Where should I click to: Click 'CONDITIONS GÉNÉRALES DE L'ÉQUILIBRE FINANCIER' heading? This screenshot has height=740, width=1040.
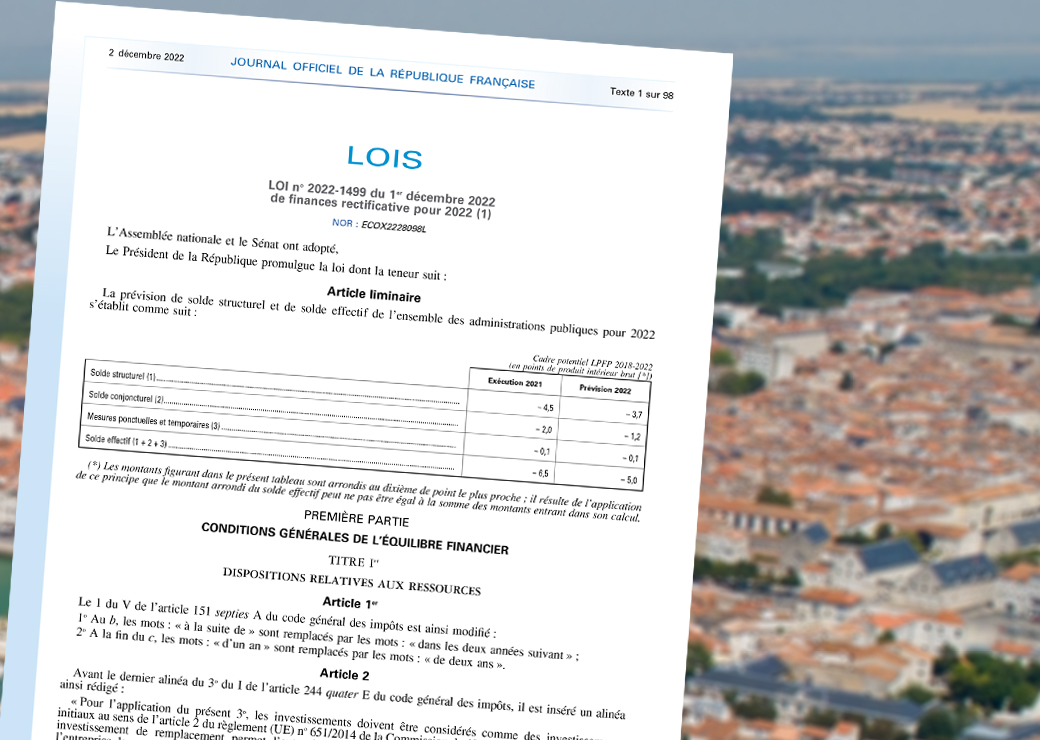coord(355,538)
